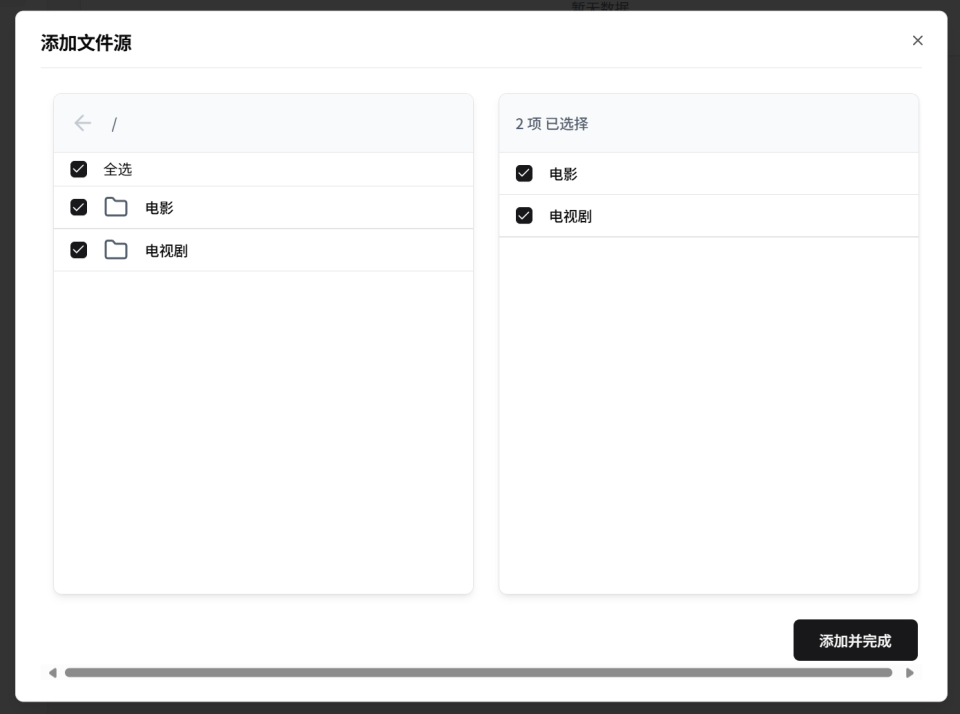960x714 pixels.
Task: Click the horizontal scrollbar thumb
Action: pyautogui.click(x=478, y=673)
